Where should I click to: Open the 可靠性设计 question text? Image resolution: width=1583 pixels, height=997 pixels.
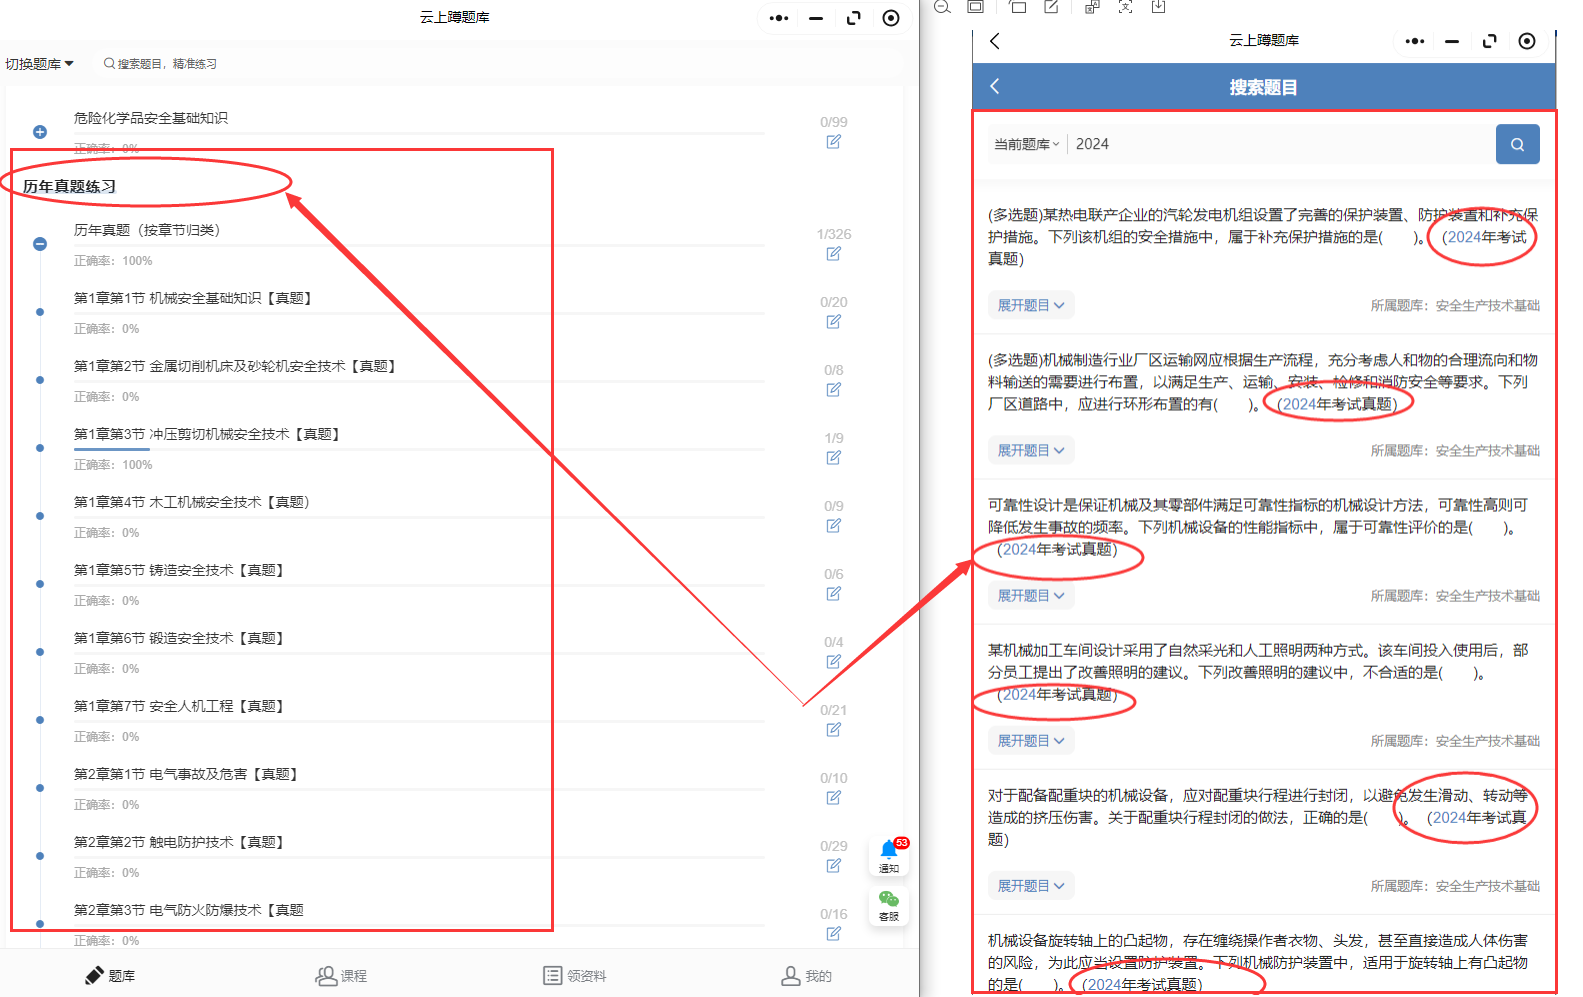click(1258, 527)
